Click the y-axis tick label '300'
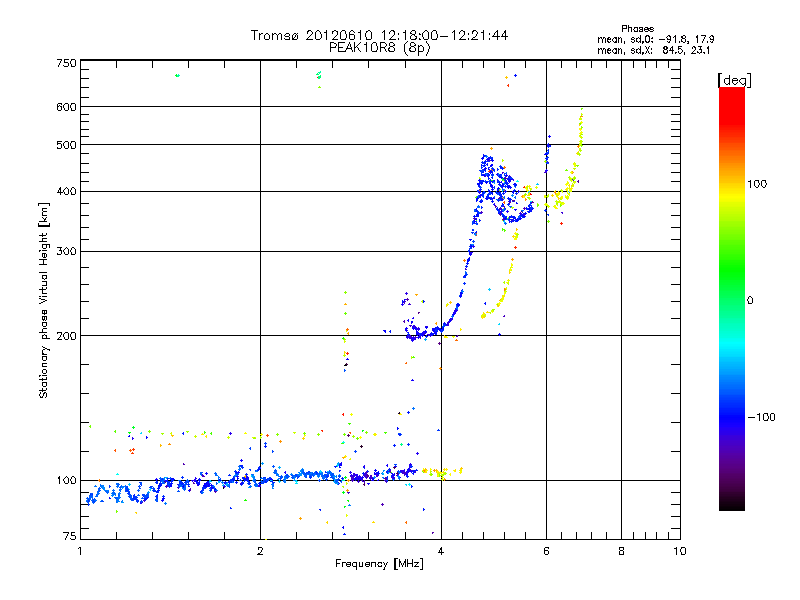The image size is (800, 600). [x=66, y=252]
